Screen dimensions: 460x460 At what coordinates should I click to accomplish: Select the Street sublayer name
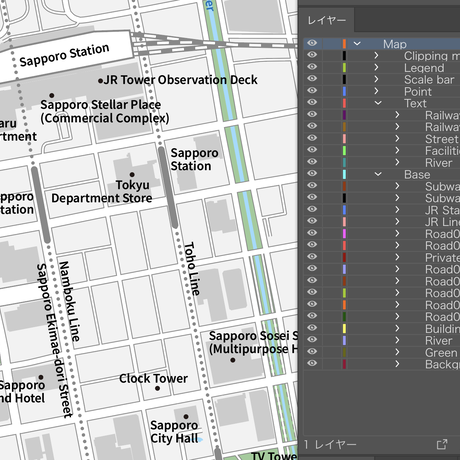(442, 139)
